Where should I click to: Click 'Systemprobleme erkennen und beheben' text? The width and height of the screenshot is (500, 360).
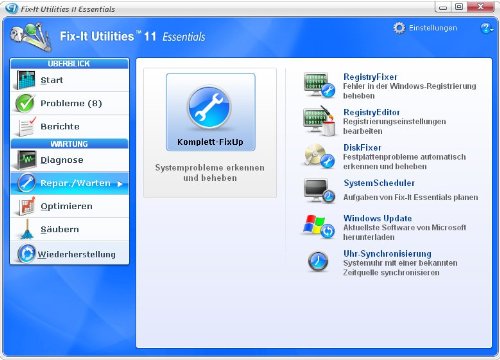tap(210, 173)
